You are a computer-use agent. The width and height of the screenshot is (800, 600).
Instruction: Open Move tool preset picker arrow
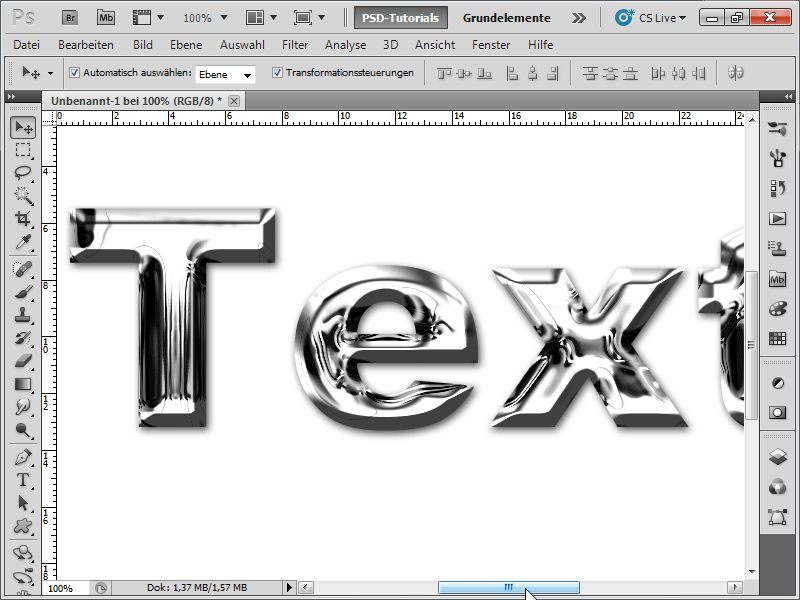[x=50, y=73]
